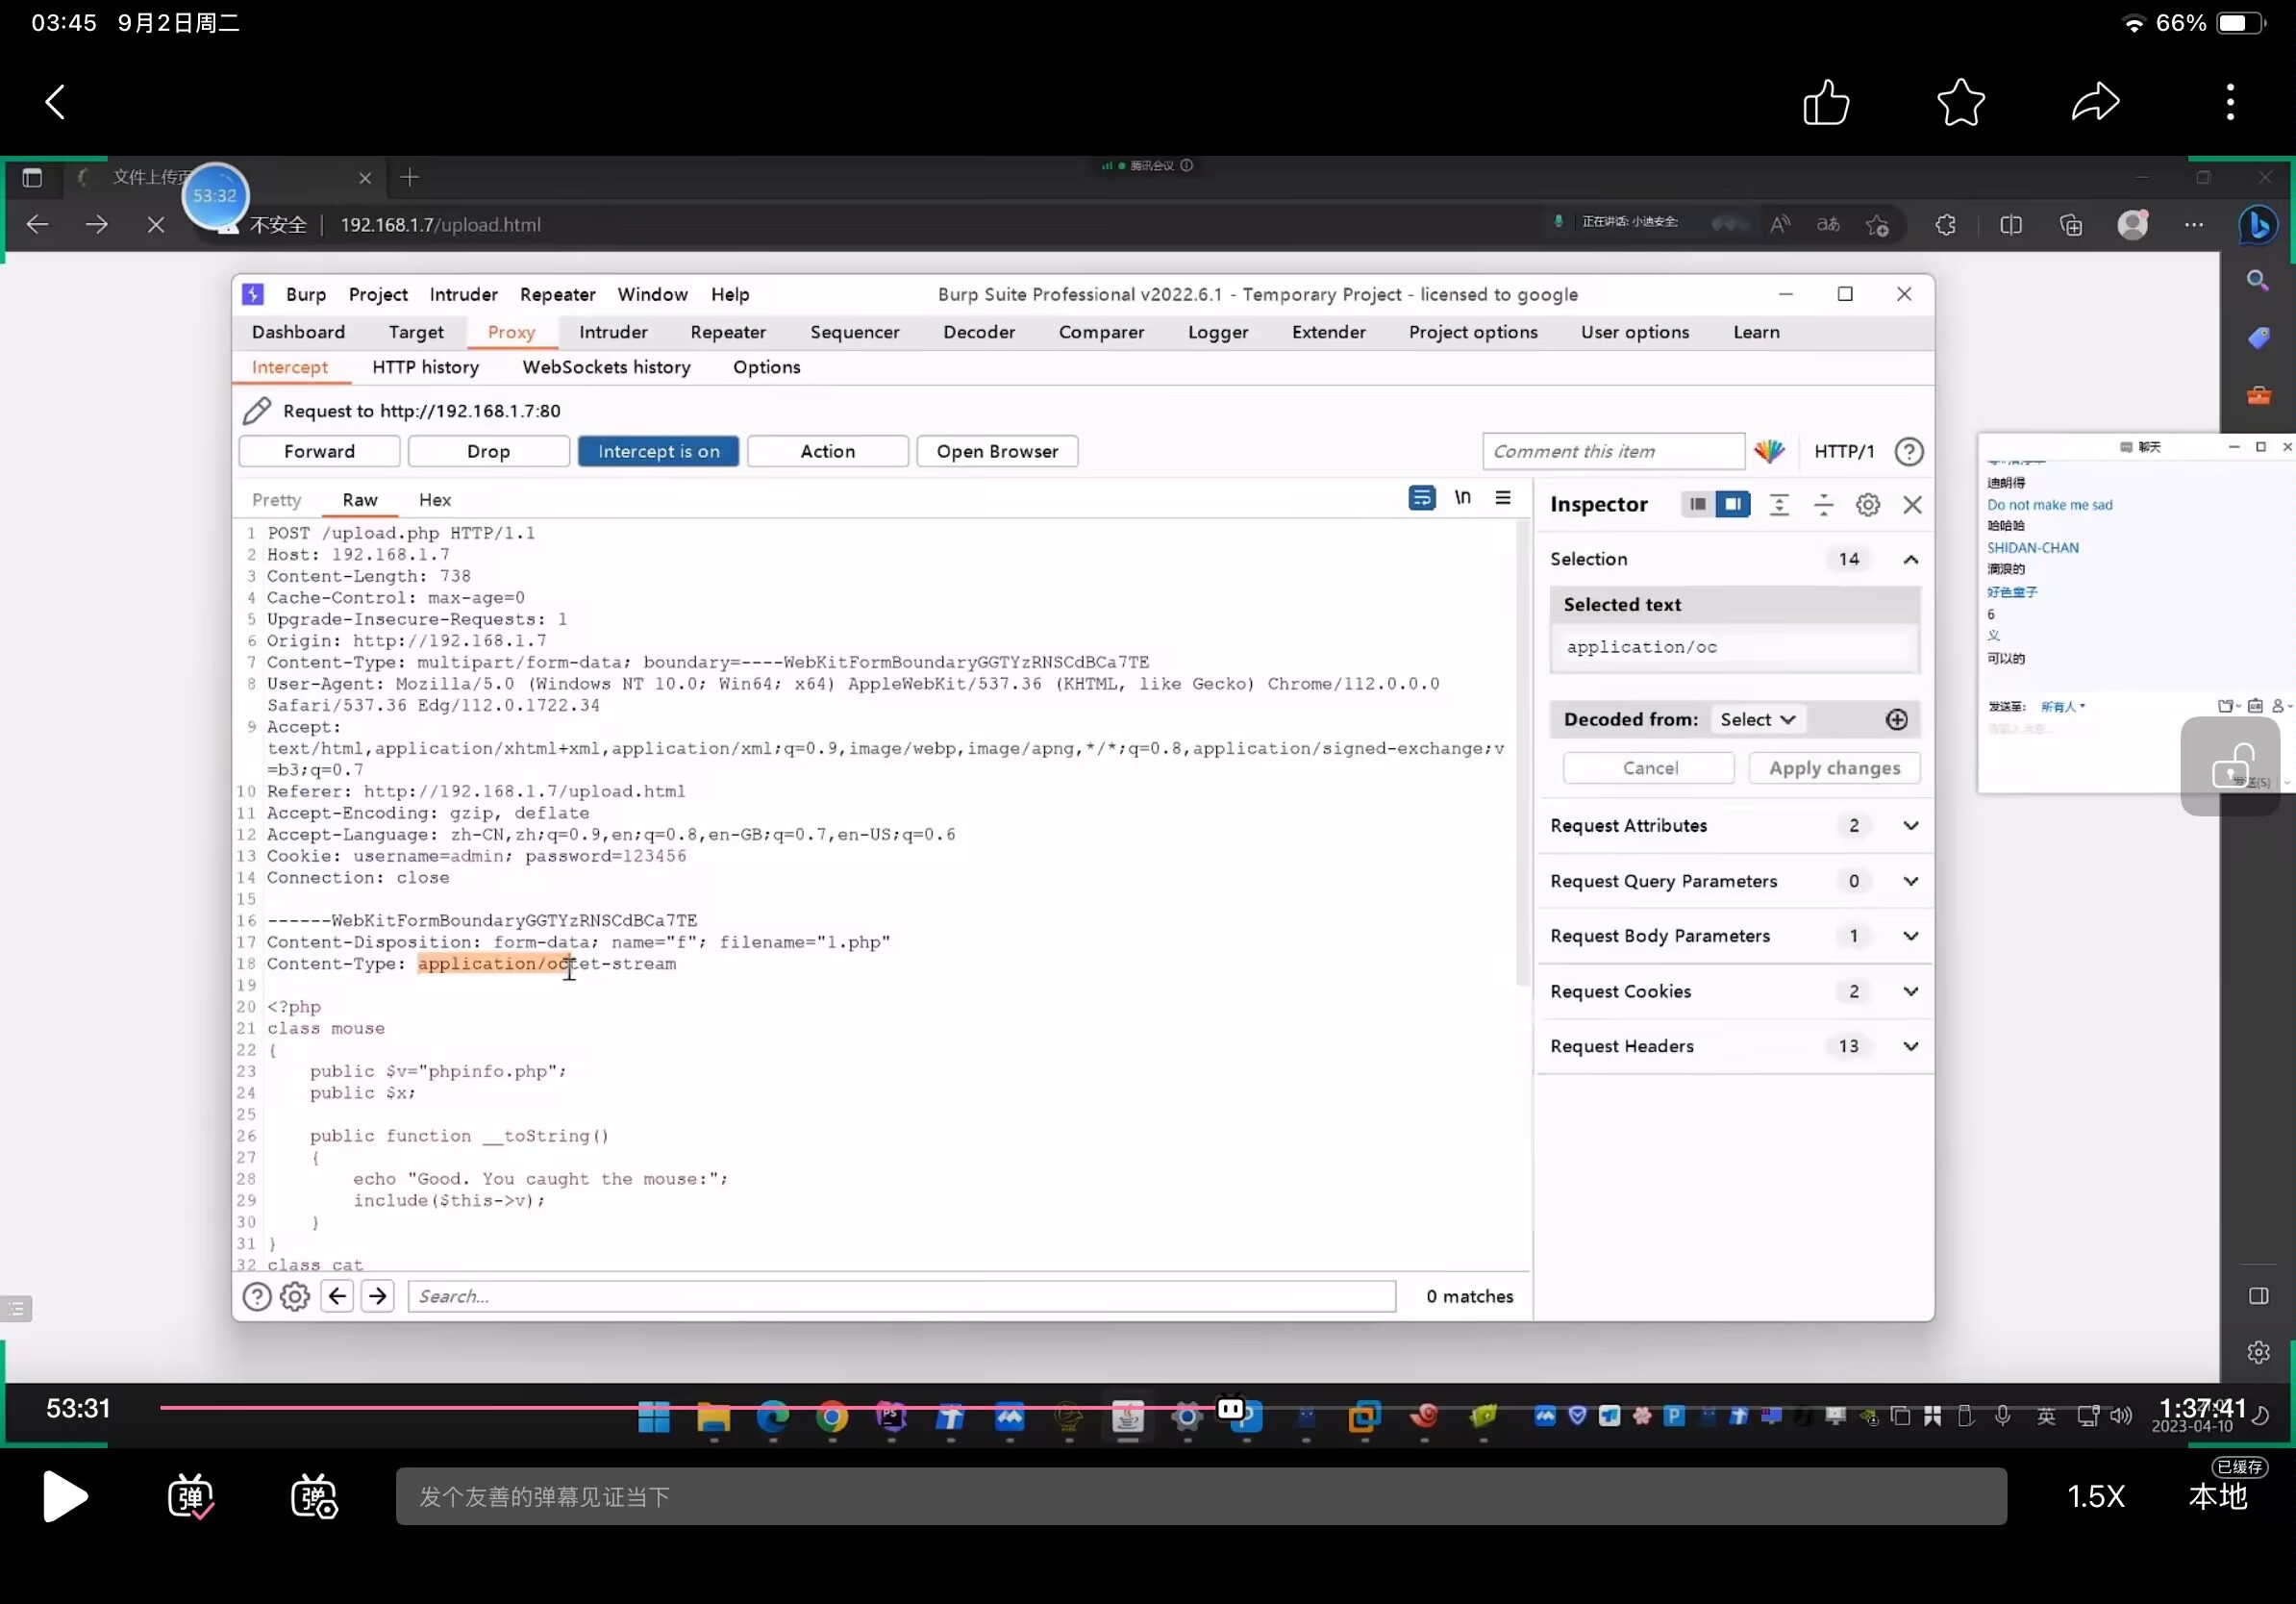Open the Project menu
2296x1604 pixels.
(x=378, y=294)
